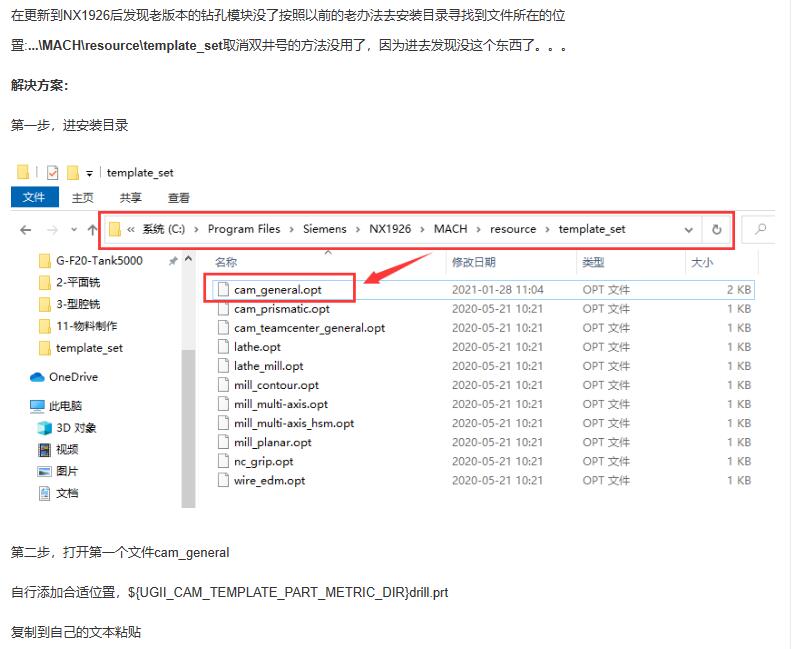The height and width of the screenshot is (649, 799).
Task: Click the 视频 videos icon
Action: (x=44, y=450)
